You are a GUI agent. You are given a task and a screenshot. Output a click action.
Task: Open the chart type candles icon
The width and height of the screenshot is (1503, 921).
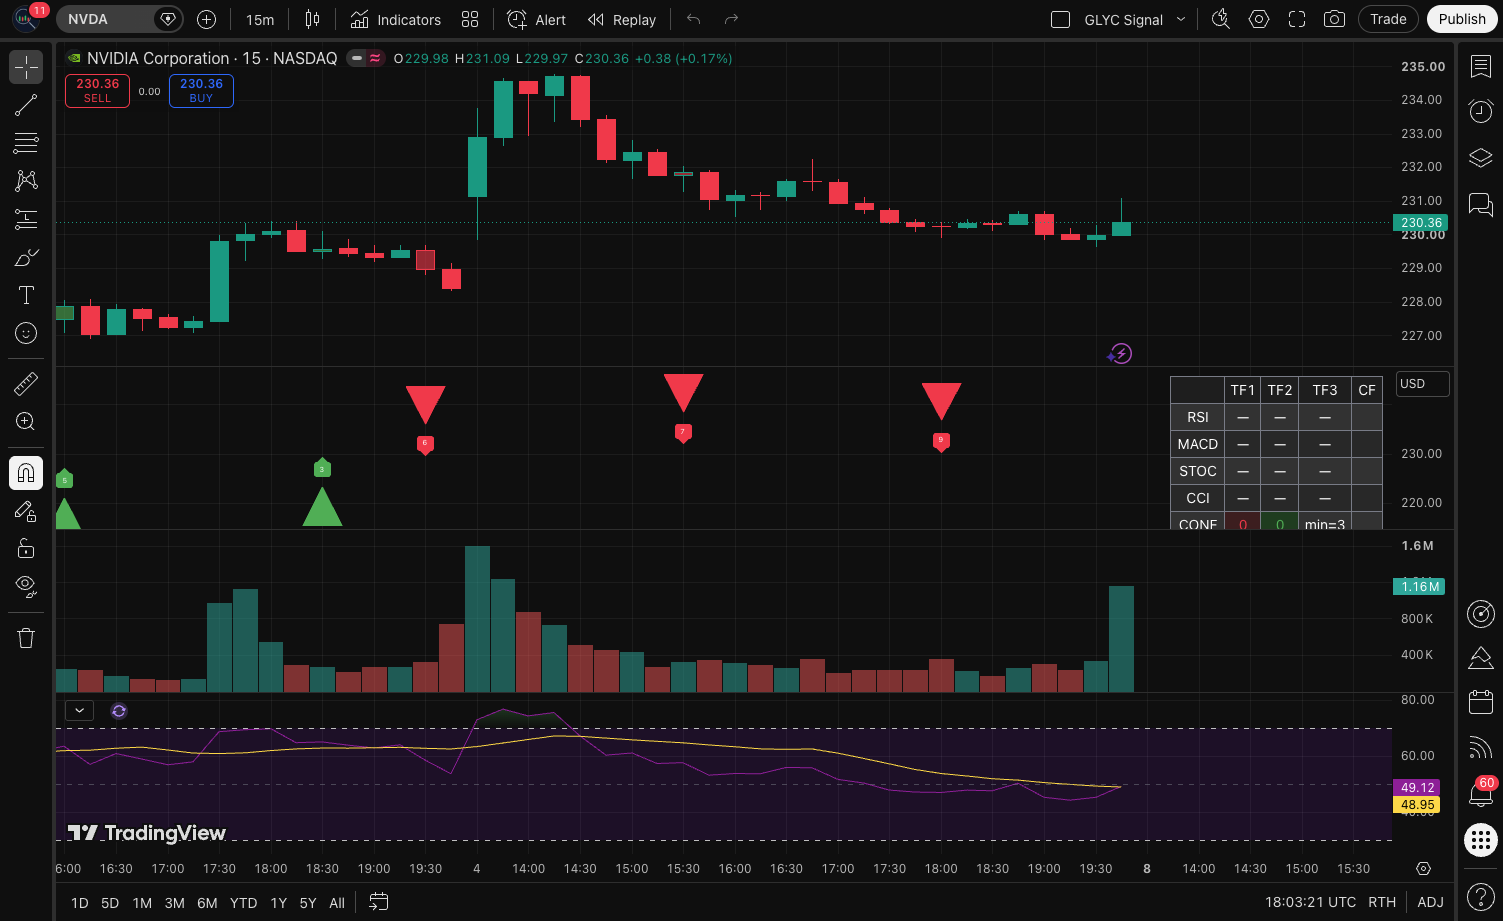tap(312, 19)
